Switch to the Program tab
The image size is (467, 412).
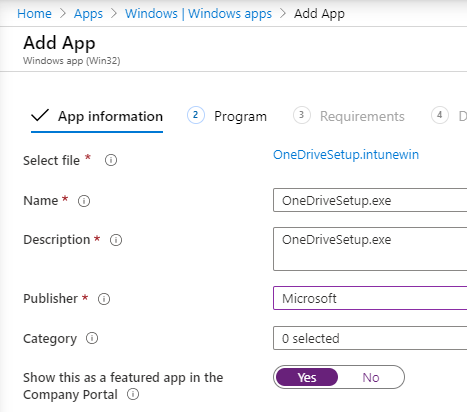pos(227,116)
